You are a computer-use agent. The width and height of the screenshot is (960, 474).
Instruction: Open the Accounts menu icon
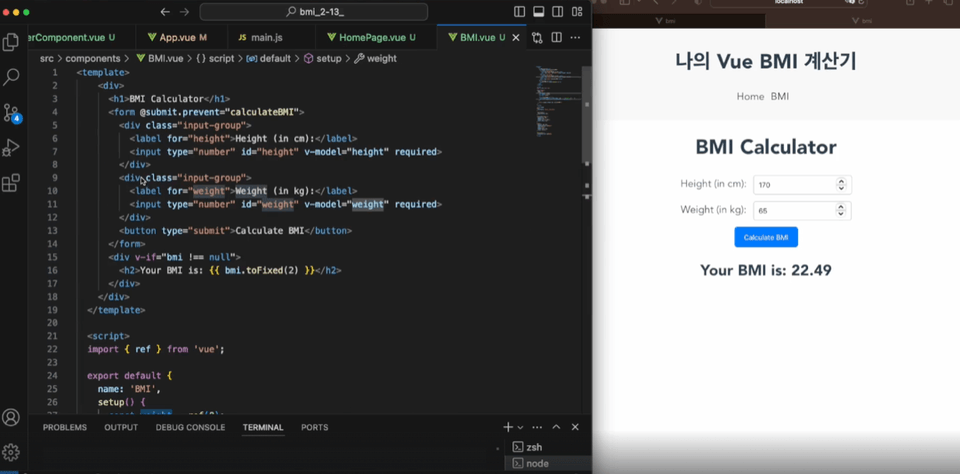coord(11,417)
